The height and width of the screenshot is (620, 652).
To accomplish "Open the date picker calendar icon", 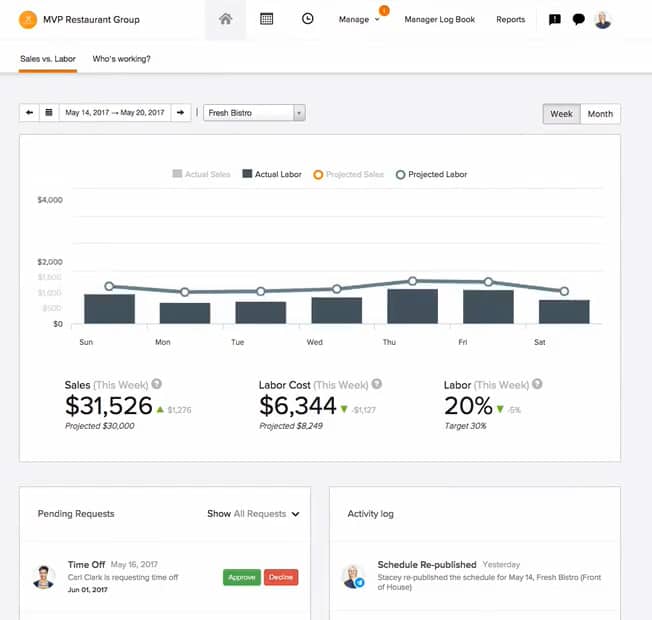I will tap(49, 113).
